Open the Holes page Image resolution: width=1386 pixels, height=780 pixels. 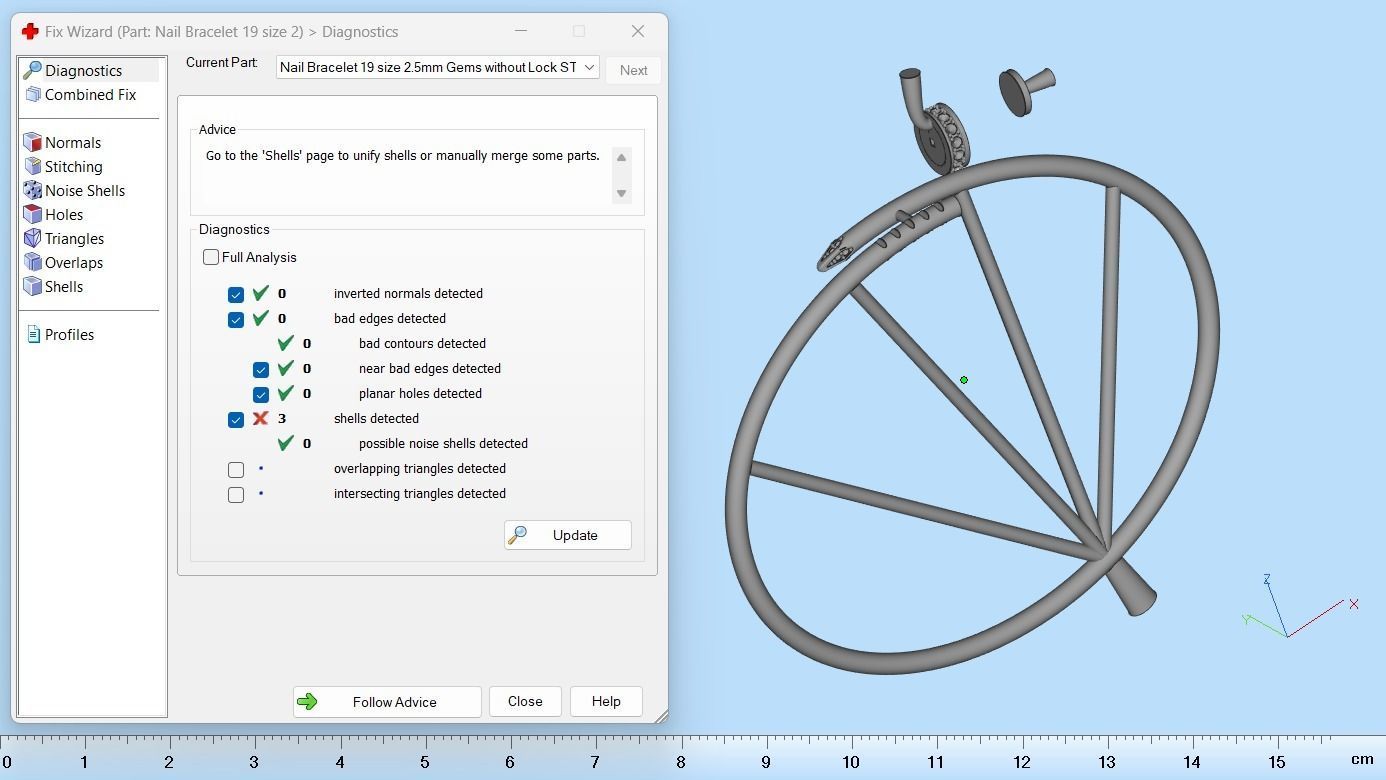click(x=63, y=214)
